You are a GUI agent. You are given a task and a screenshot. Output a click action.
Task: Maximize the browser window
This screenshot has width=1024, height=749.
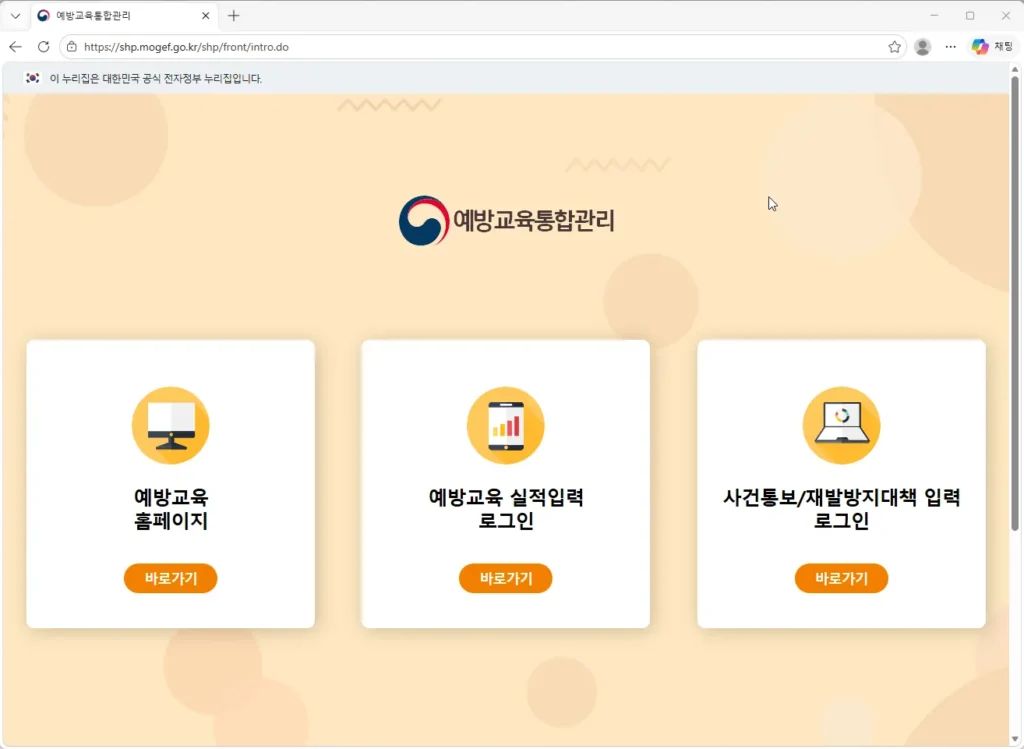coord(970,16)
